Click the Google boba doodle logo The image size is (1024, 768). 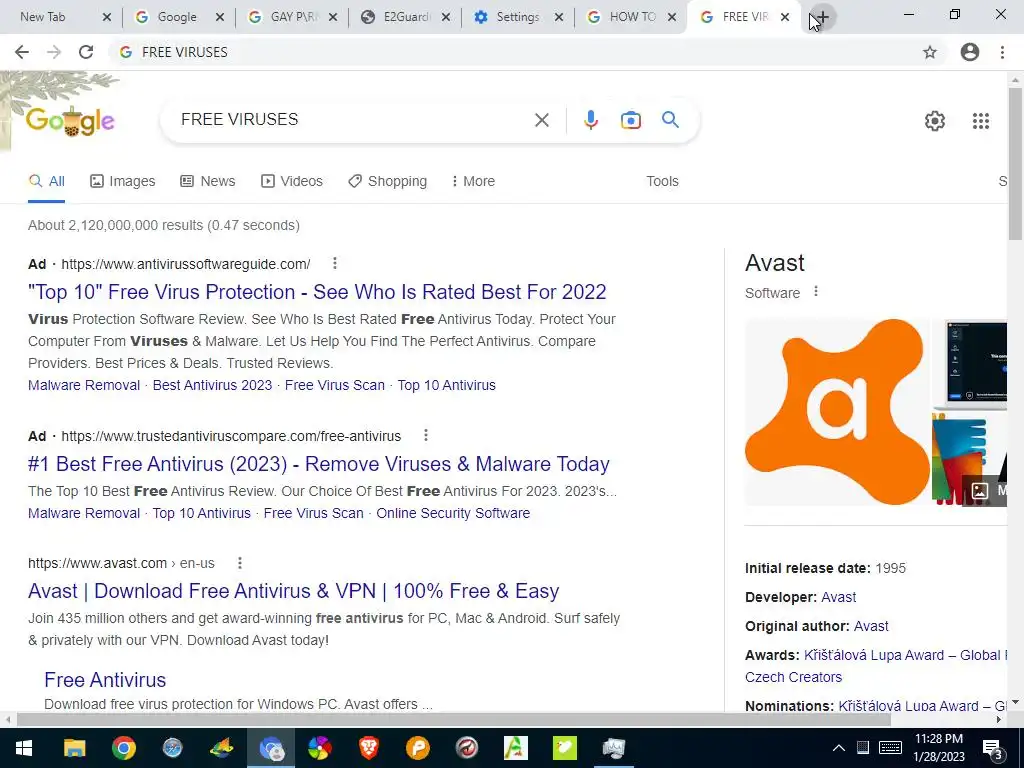click(x=71, y=121)
